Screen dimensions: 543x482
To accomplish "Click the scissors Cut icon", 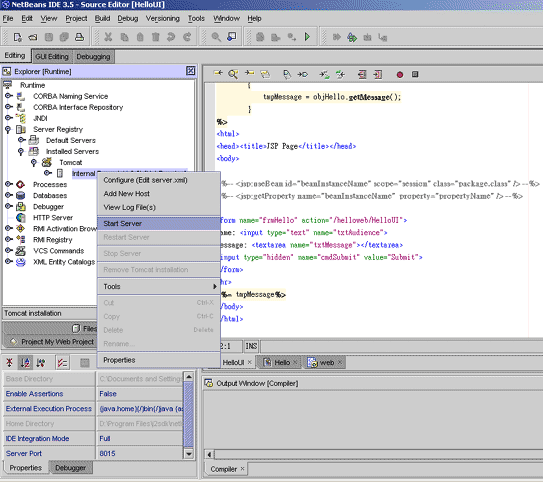I will click(x=108, y=37).
